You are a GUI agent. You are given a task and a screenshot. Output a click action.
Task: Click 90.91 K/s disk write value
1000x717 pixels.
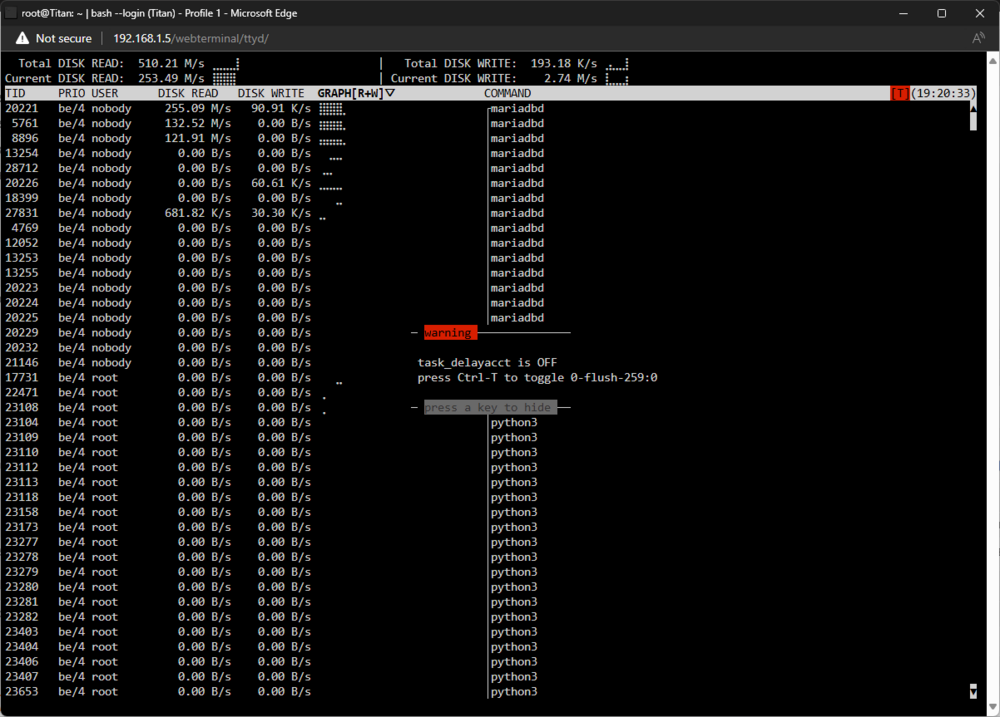[281, 108]
